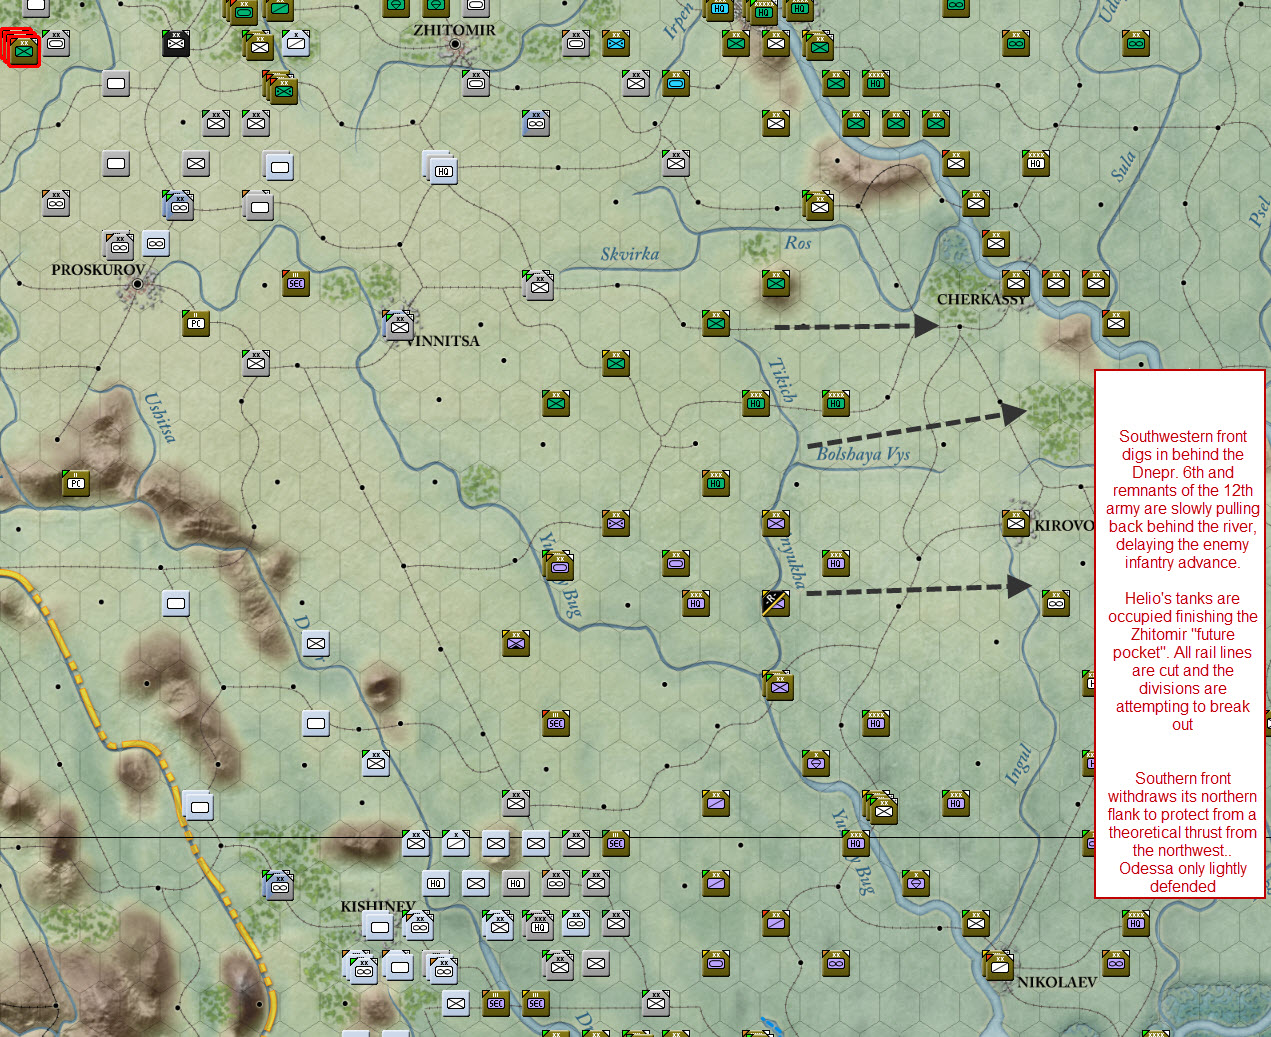Click the NIKOLAEV city name
This screenshot has height=1037, width=1271.
coord(1057,982)
